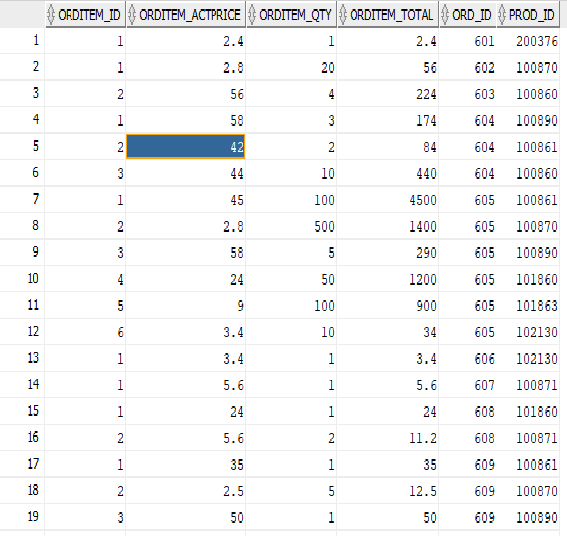This screenshot has width=567, height=536.
Task: Select ORD_ID cell 602
Action: click(468, 67)
